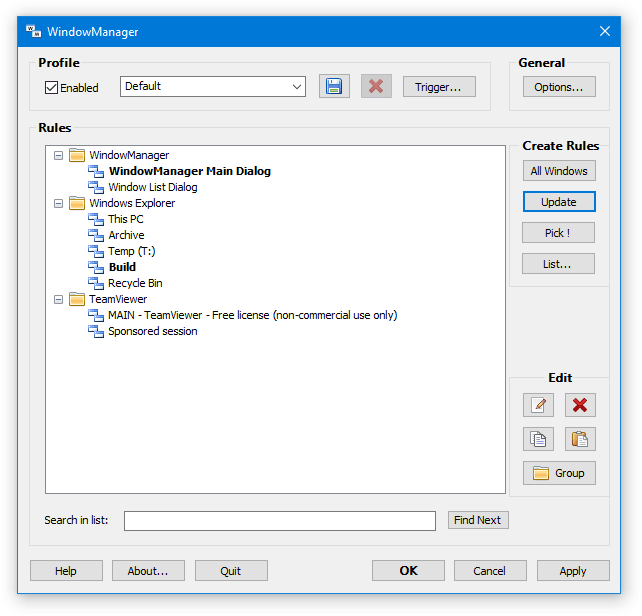Image resolution: width=642 pixels, height=616 pixels.
Task: Collapse the Windows Explorer tree group
Action: [x=58, y=203]
